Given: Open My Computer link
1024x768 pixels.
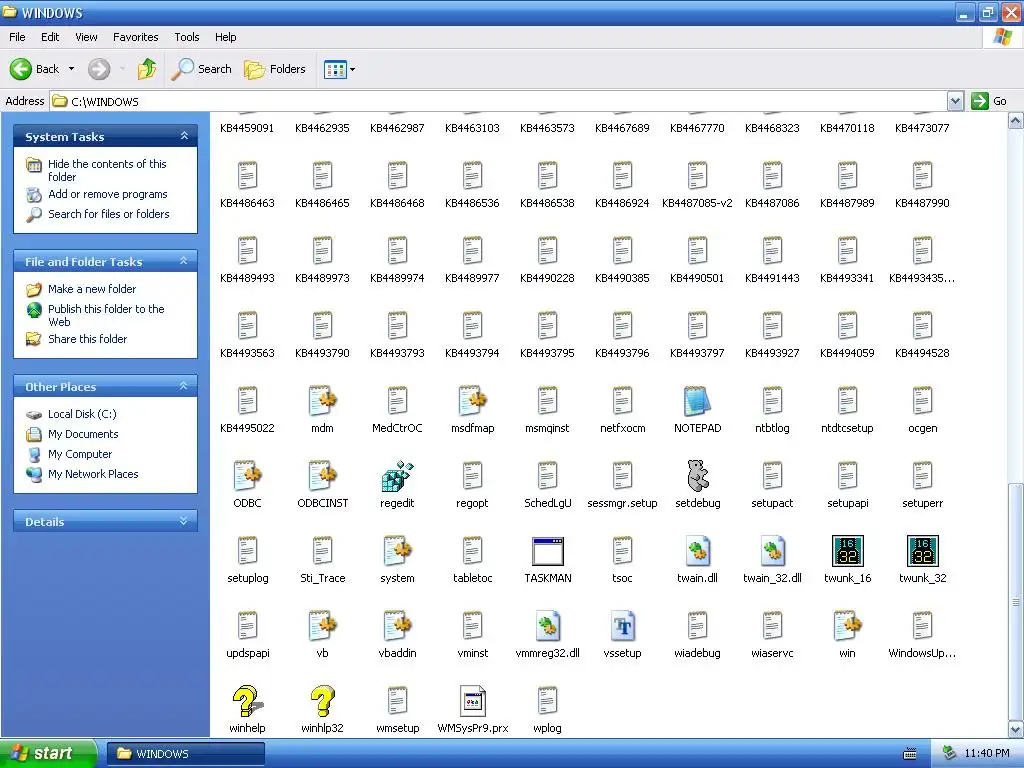Looking at the screenshot, I should pos(80,454).
